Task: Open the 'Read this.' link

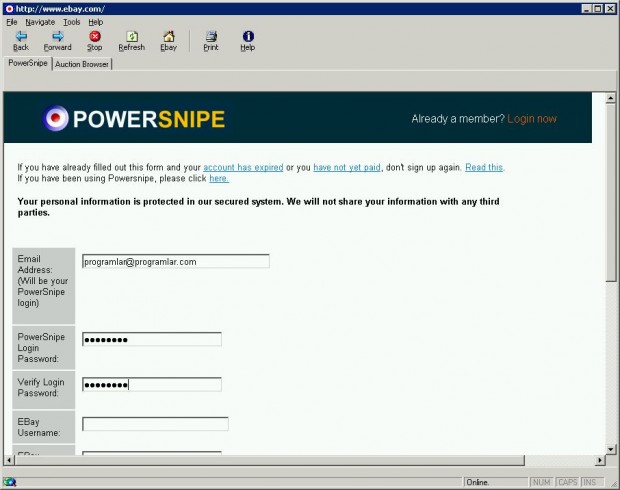Action: click(484, 167)
